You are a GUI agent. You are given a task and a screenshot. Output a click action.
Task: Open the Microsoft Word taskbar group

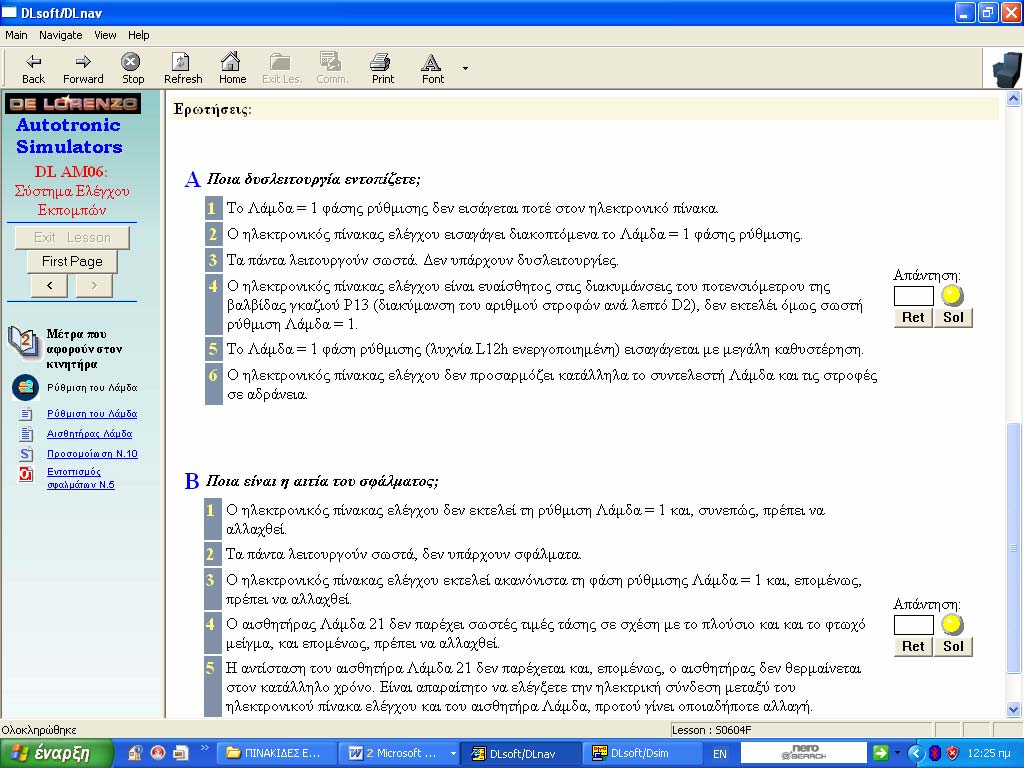point(400,753)
